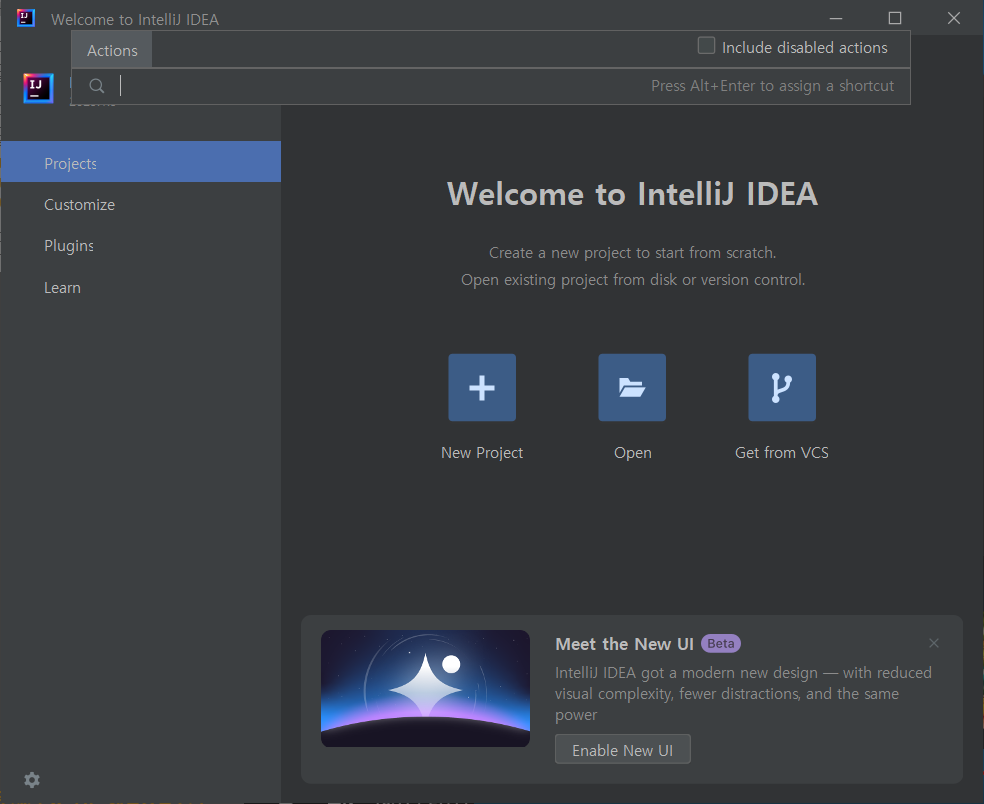Click the New Project plus icon
The width and height of the screenshot is (984, 804).
(482, 387)
